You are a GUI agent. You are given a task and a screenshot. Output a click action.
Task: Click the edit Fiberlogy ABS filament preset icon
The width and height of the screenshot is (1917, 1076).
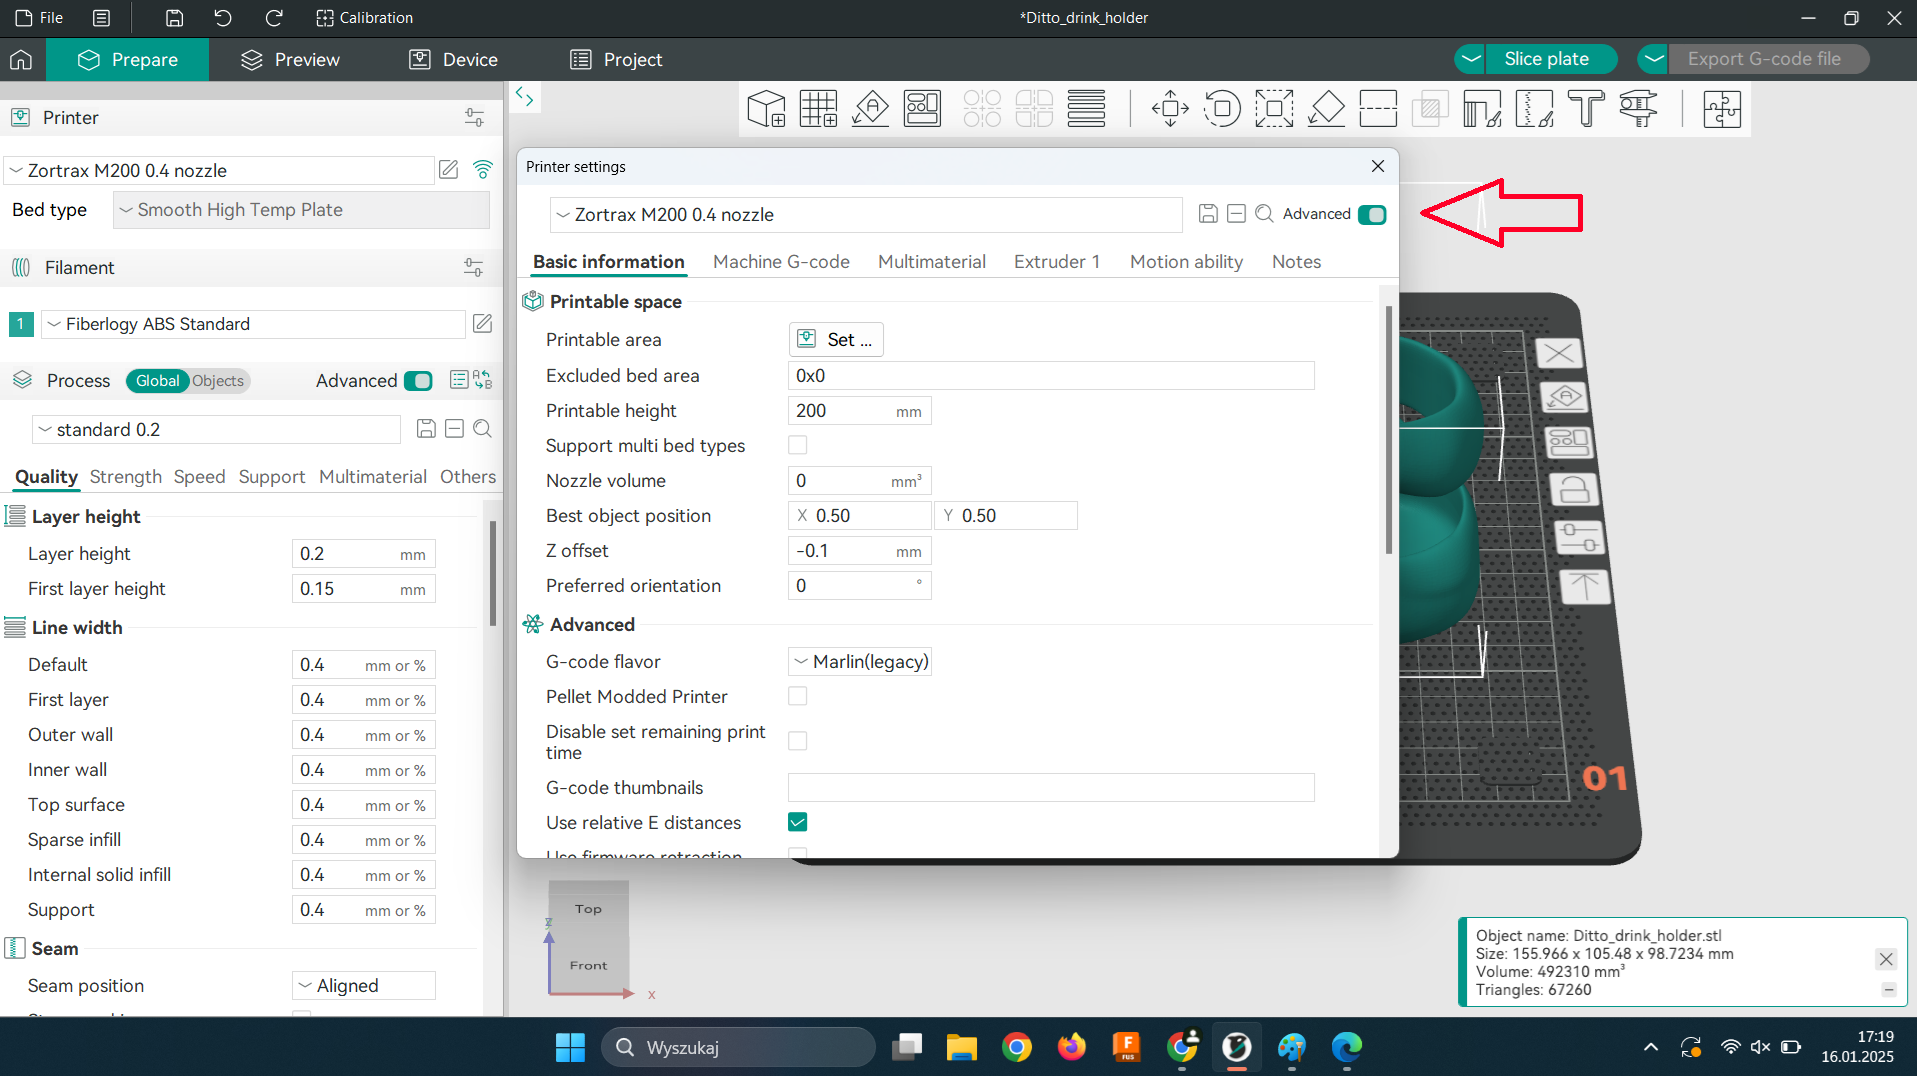pyautogui.click(x=482, y=323)
